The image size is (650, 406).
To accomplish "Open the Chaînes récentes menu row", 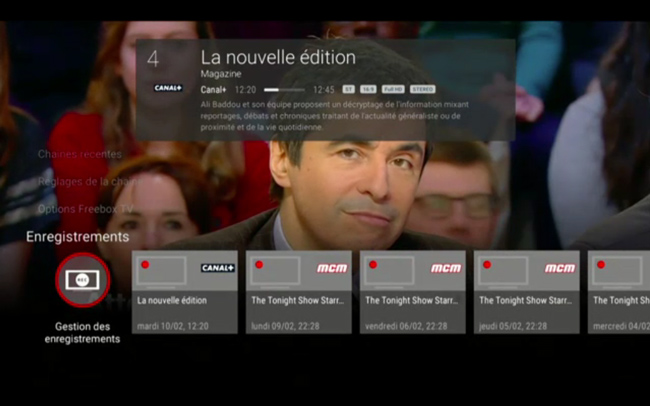I will pyautogui.click(x=80, y=154).
